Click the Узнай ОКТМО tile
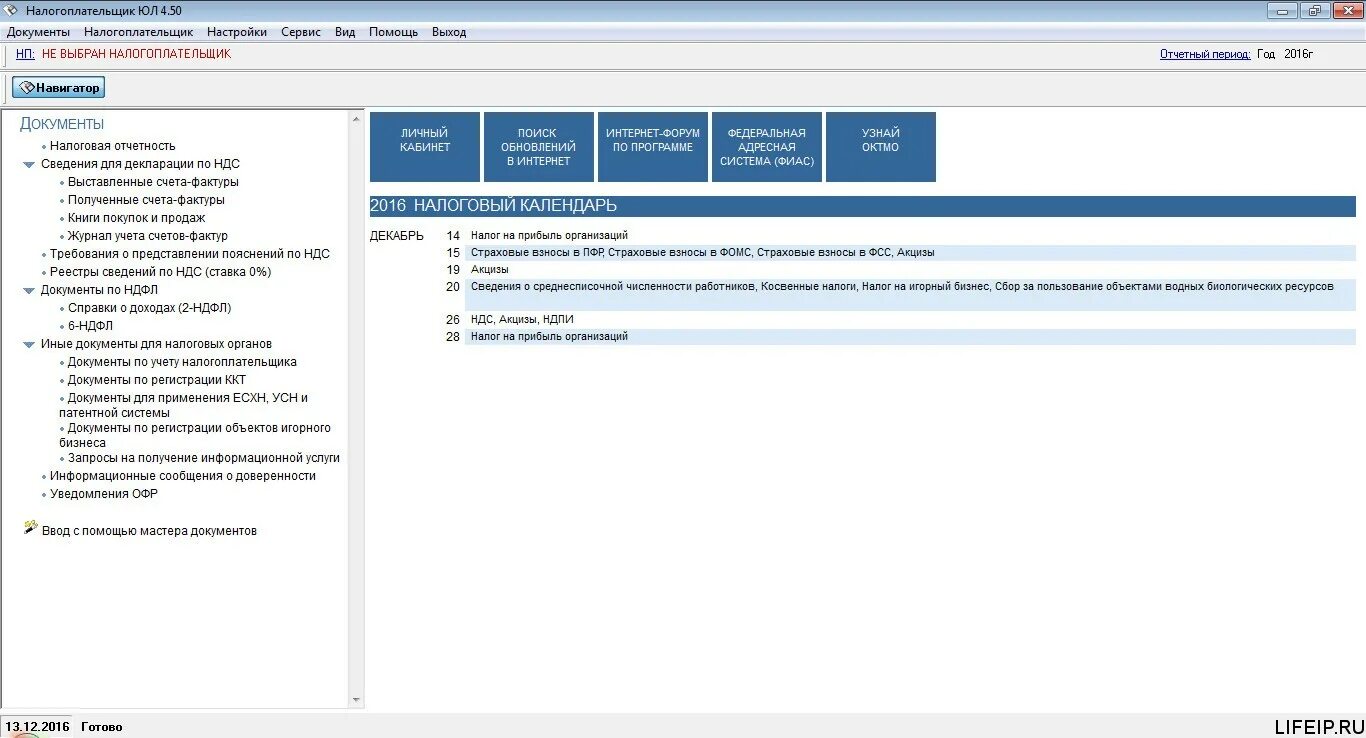 (881, 147)
